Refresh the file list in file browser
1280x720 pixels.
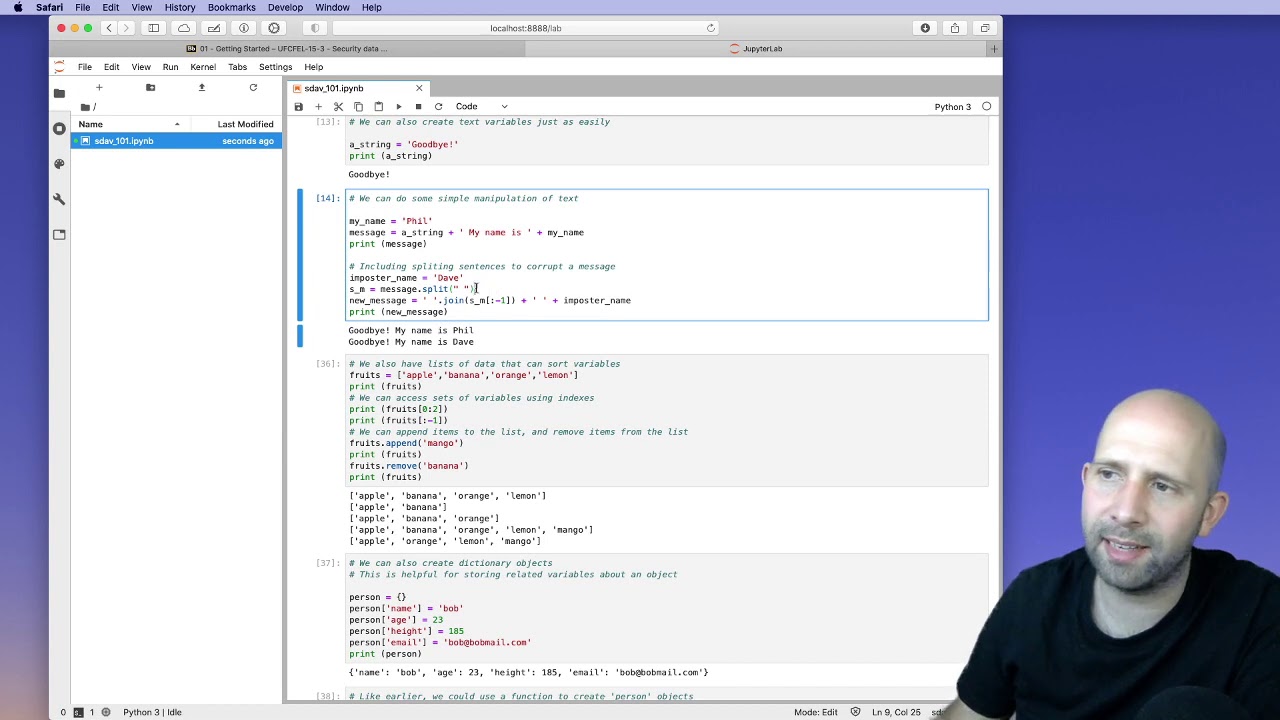point(253,88)
